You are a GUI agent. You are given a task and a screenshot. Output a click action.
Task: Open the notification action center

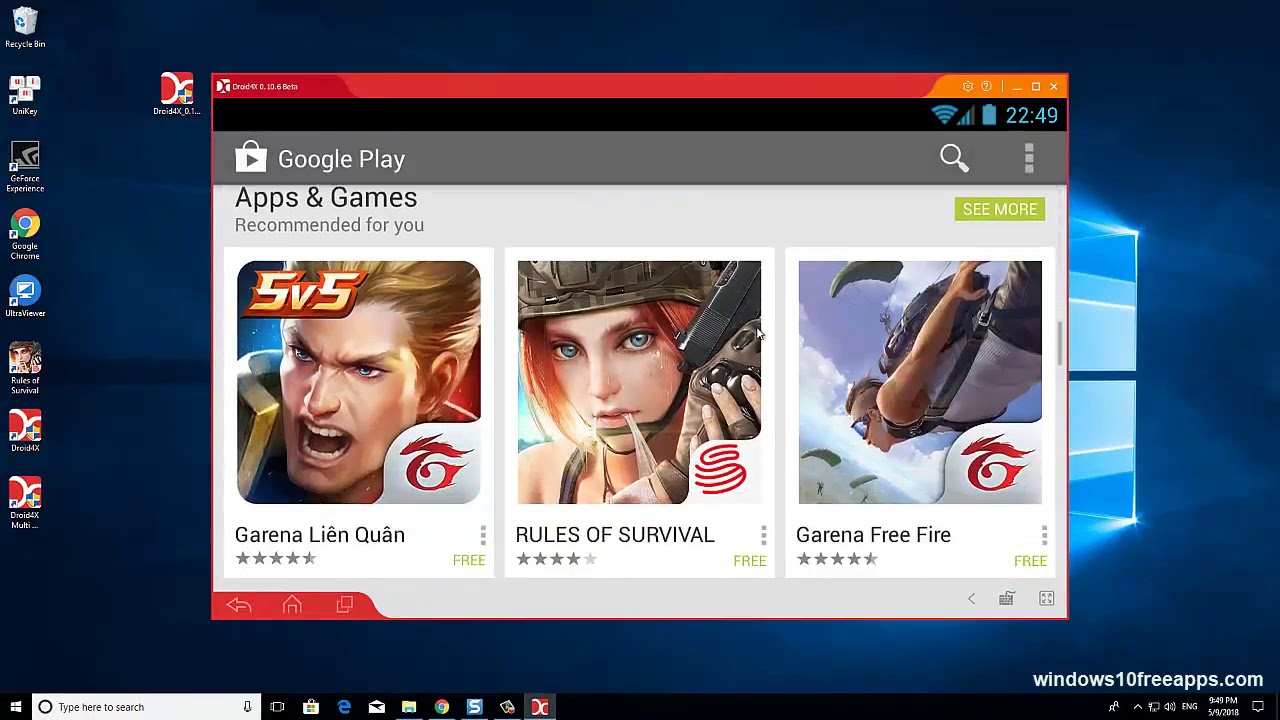tap(1258, 707)
